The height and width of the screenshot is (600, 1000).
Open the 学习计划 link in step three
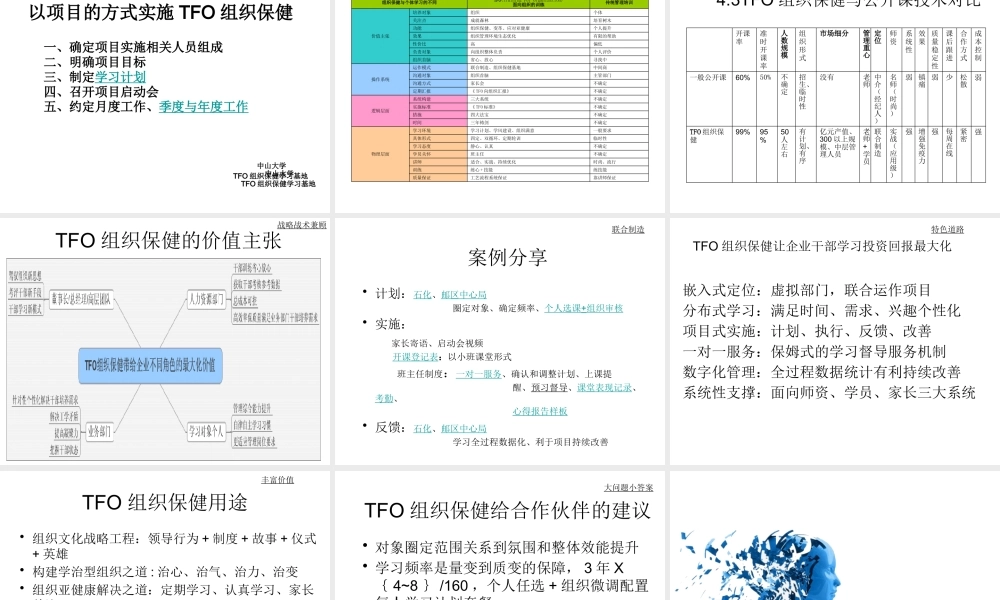click(x=121, y=77)
